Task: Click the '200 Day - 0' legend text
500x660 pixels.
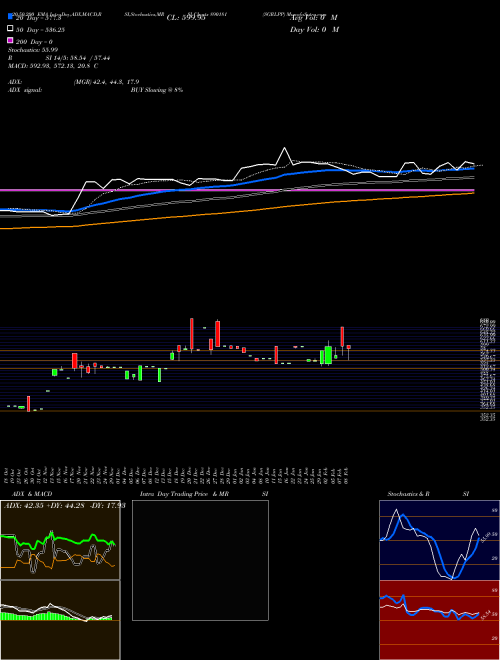Action: 34,42
